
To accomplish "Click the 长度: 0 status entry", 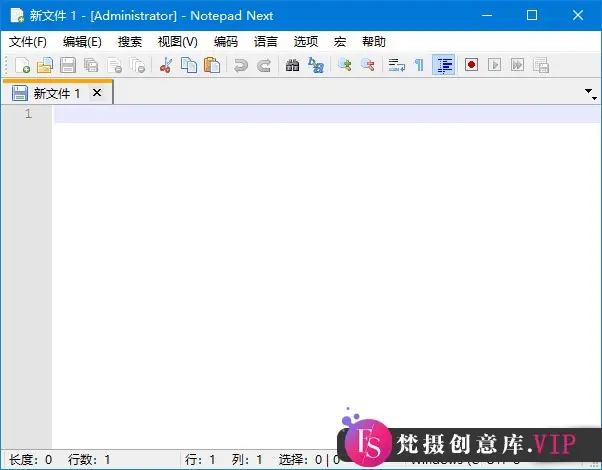I will (30, 459).
